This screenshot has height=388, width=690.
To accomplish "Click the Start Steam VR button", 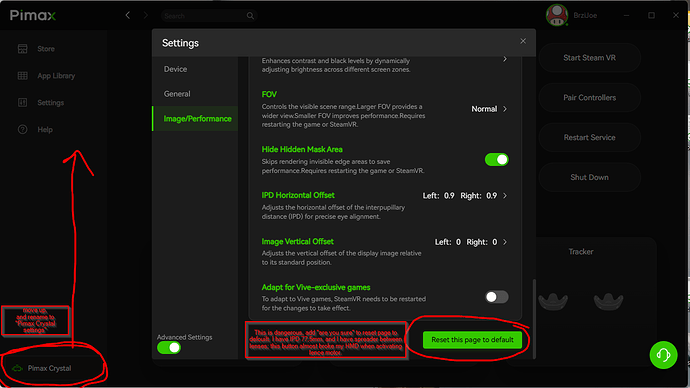I will (589, 58).
